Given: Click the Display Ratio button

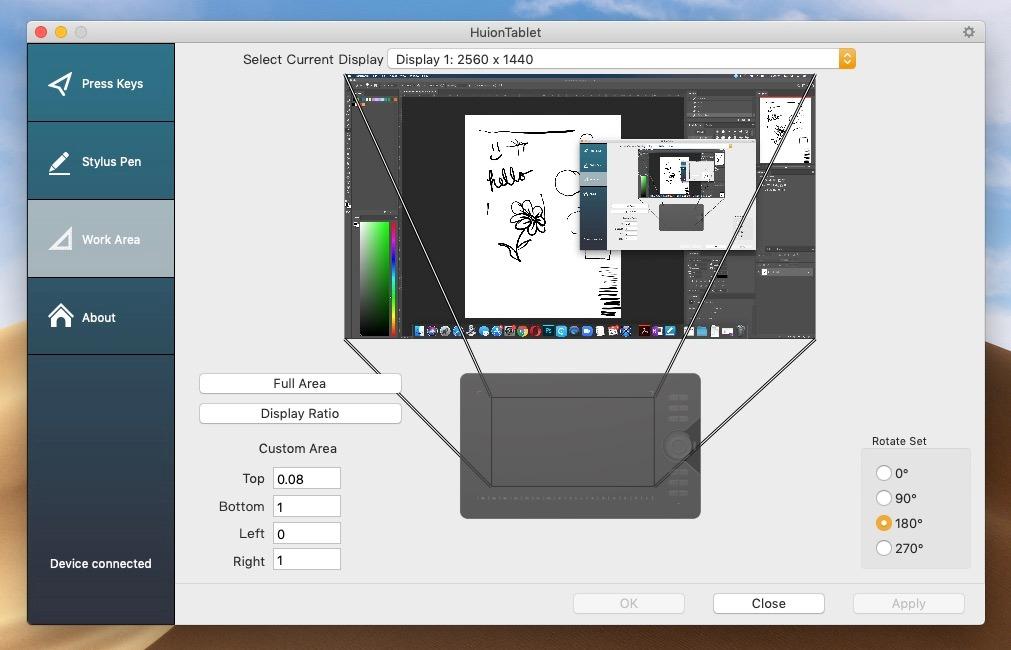Looking at the screenshot, I should tap(300, 413).
